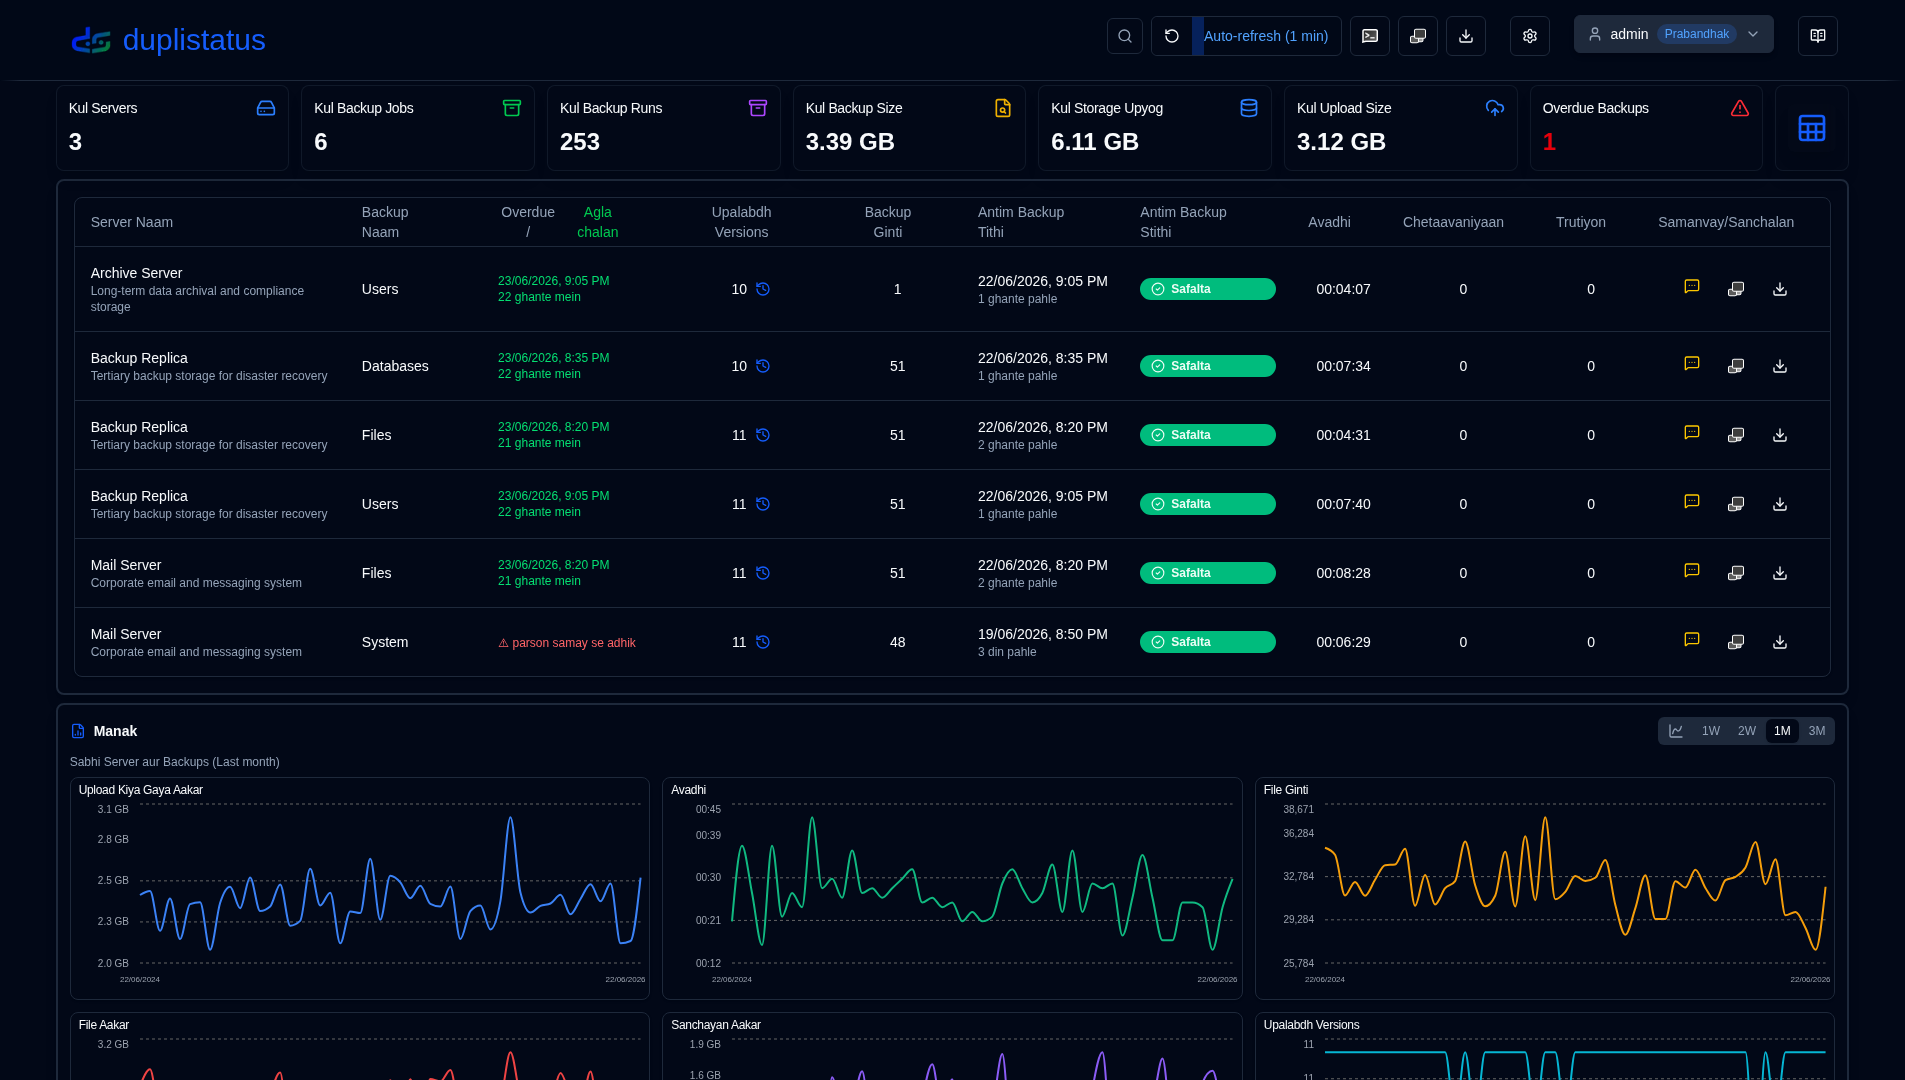1905x1080 pixels.
Task: Open stacked-windows icon for Mail Server System
Action: tap(1736, 642)
